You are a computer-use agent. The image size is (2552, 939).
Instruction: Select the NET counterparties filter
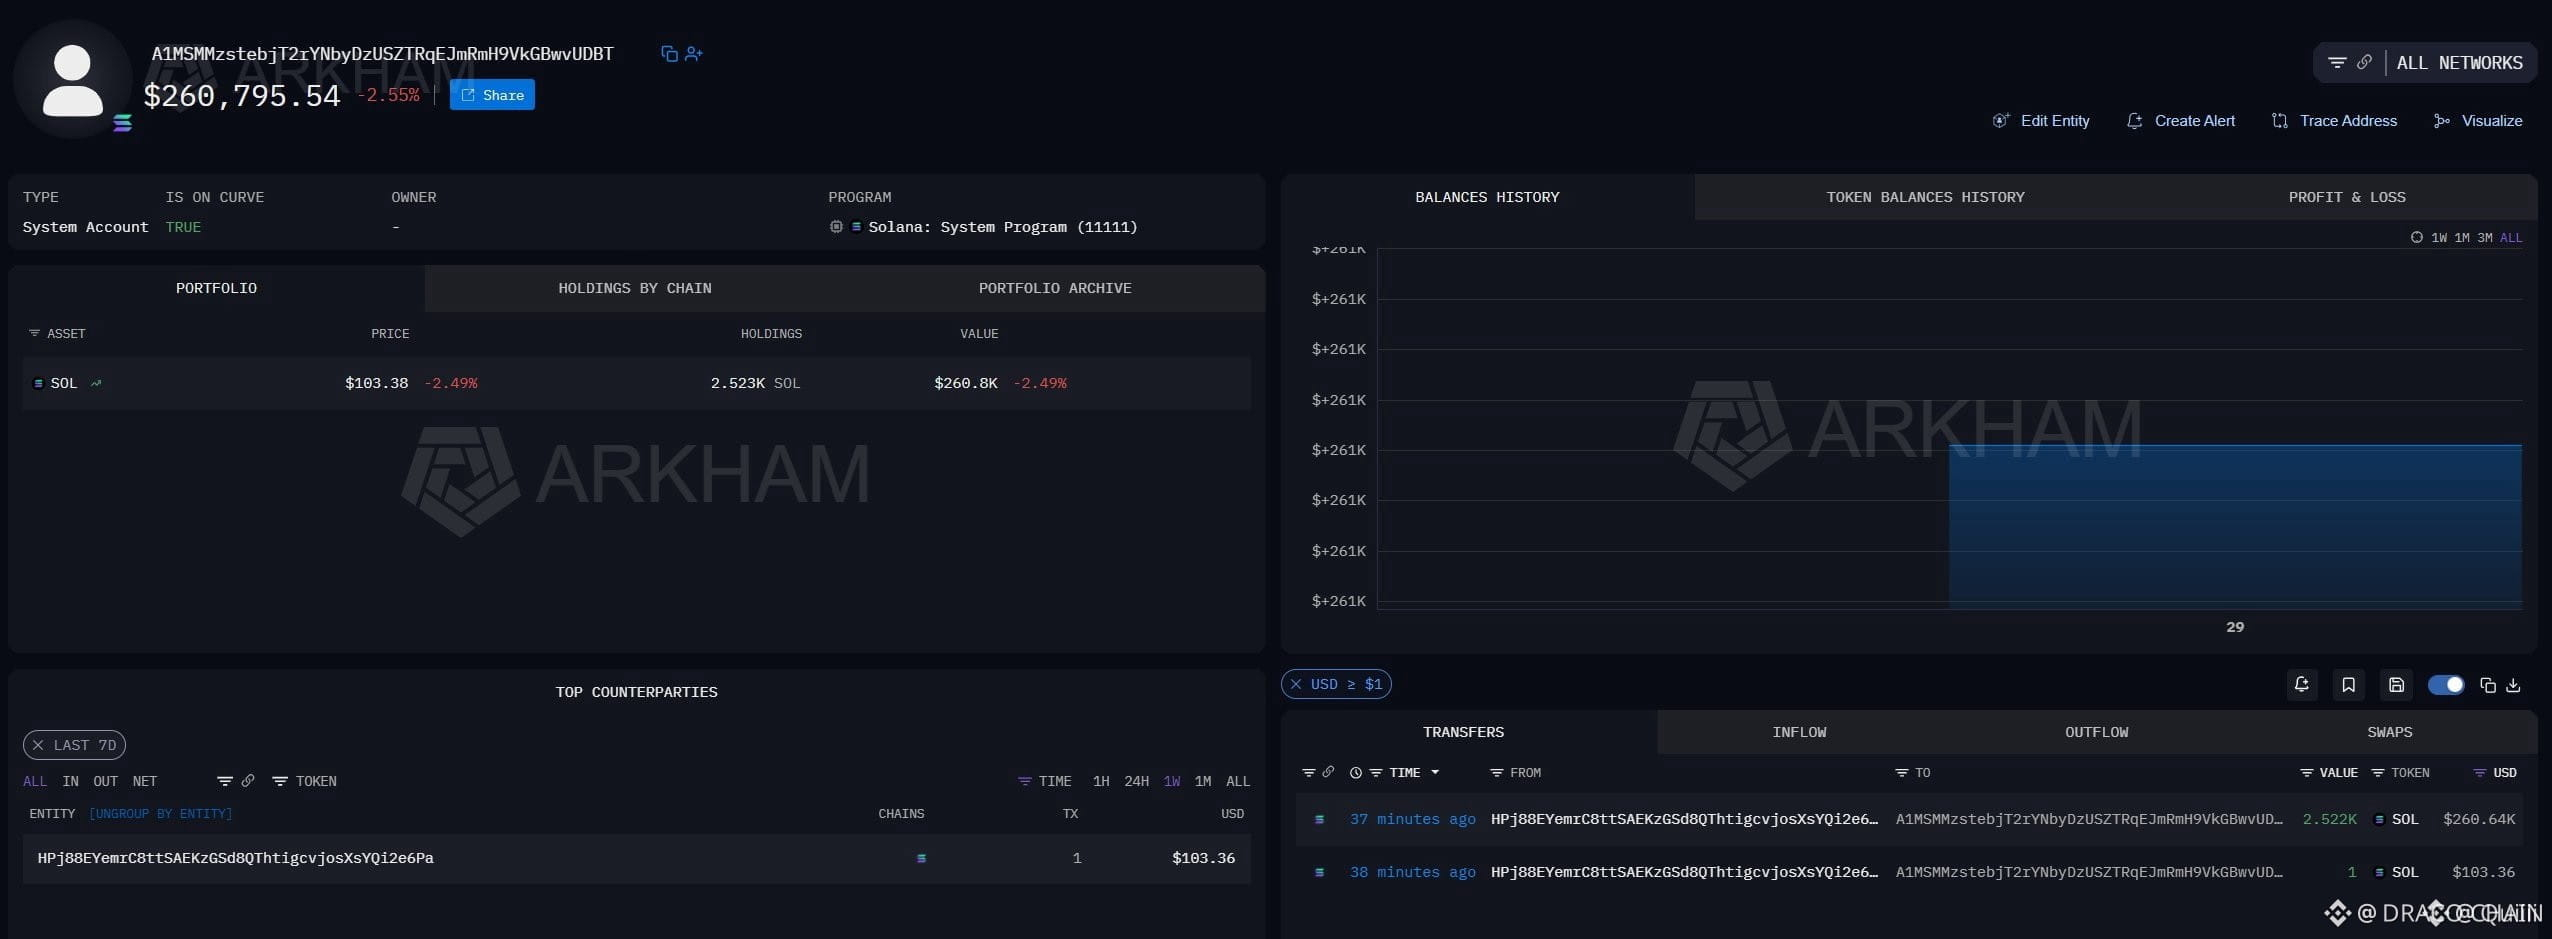(144, 782)
